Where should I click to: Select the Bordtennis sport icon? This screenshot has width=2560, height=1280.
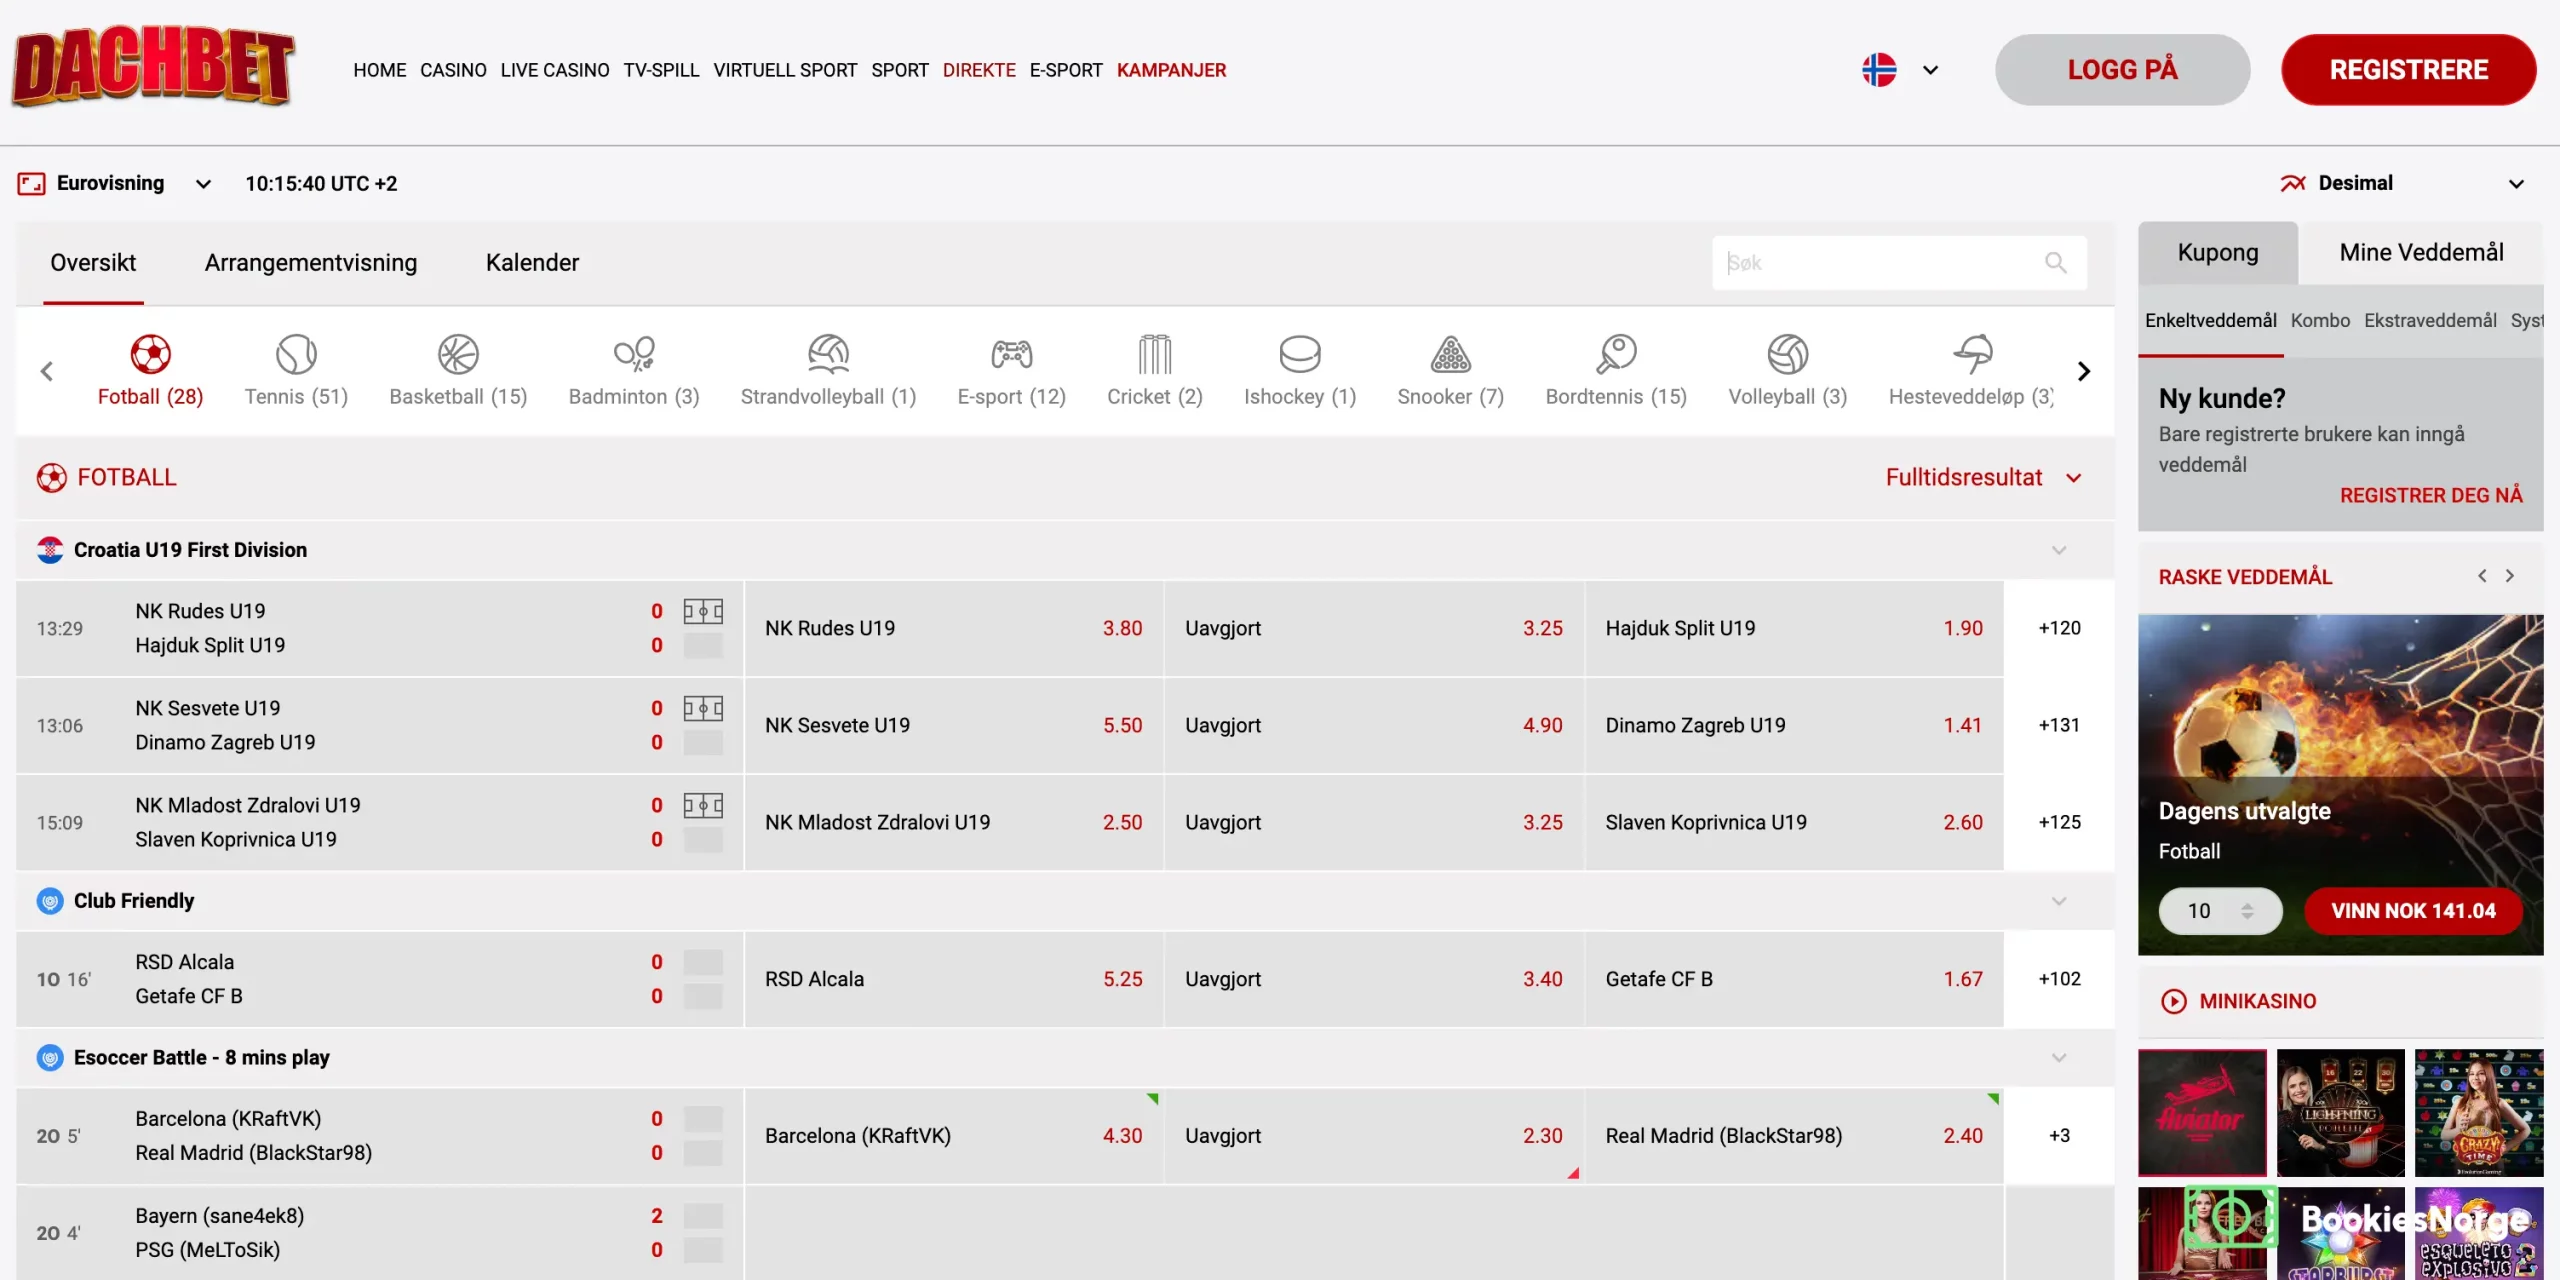[1616, 354]
